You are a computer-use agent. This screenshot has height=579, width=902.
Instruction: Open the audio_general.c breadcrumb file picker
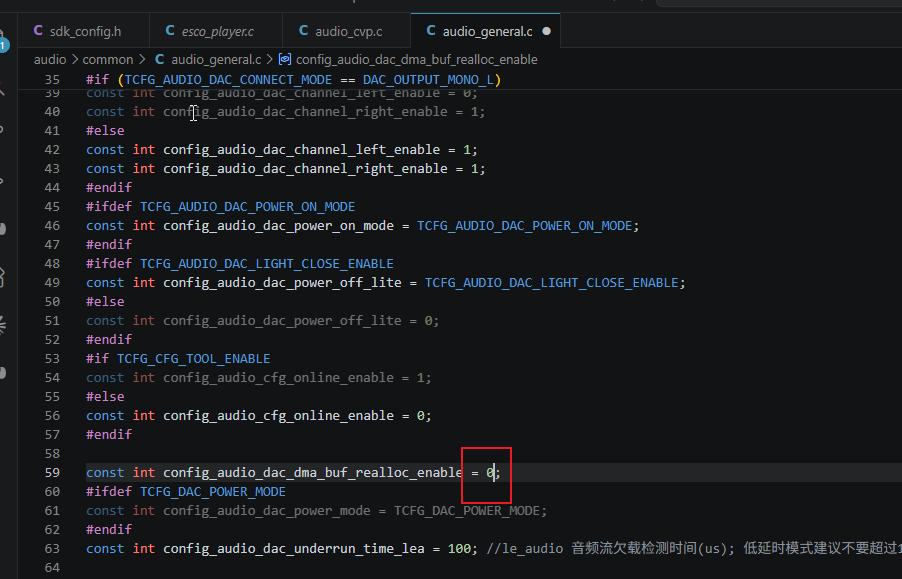216,59
